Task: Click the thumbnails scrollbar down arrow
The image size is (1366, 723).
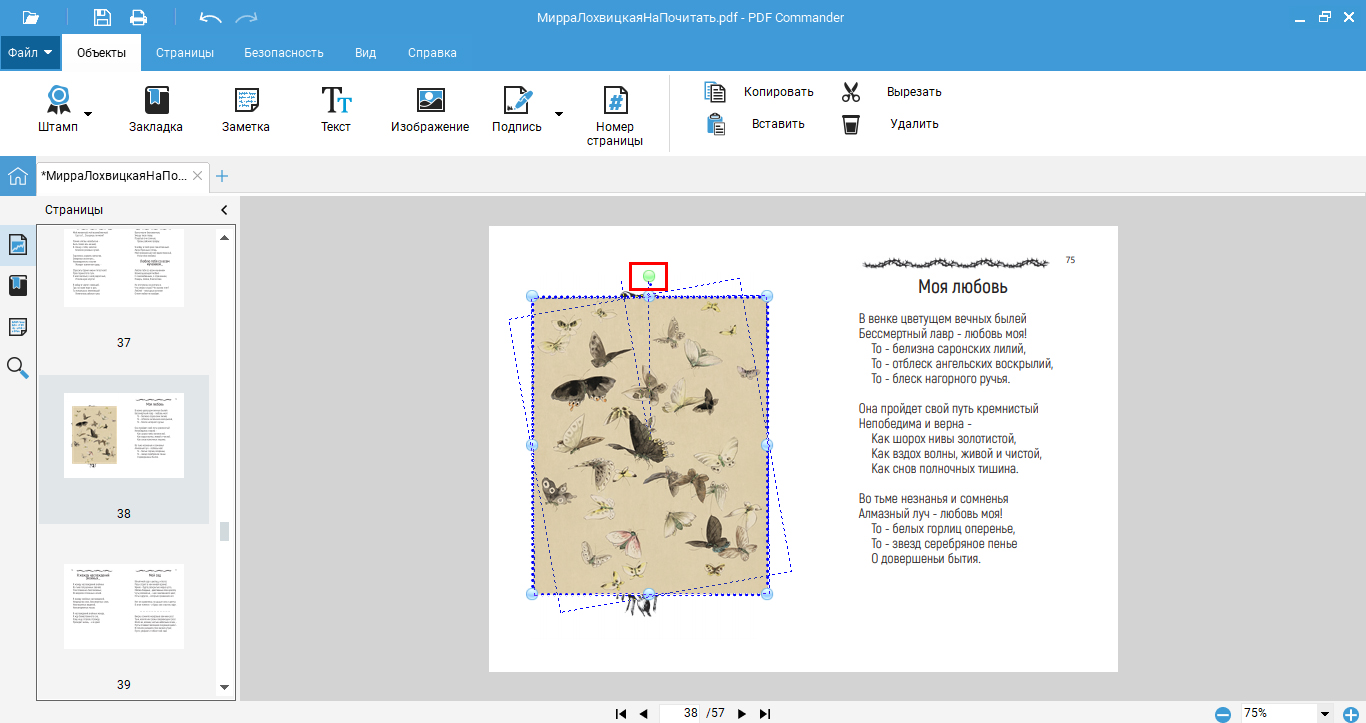Action: click(224, 688)
